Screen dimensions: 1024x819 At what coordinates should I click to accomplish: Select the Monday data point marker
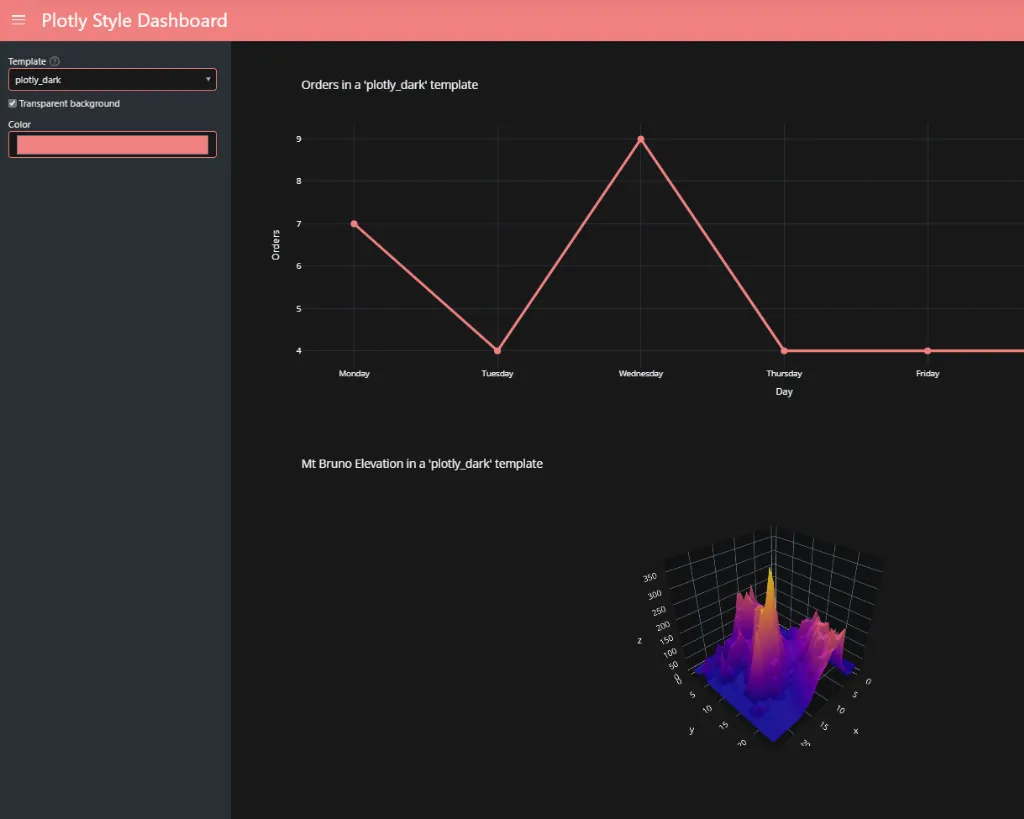point(354,224)
